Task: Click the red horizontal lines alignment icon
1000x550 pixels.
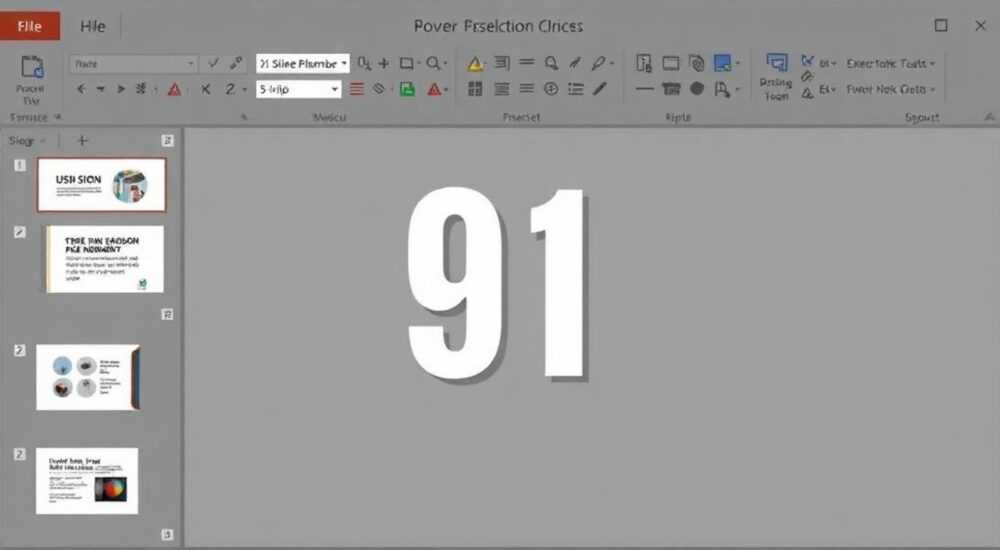Action: [x=357, y=89]
